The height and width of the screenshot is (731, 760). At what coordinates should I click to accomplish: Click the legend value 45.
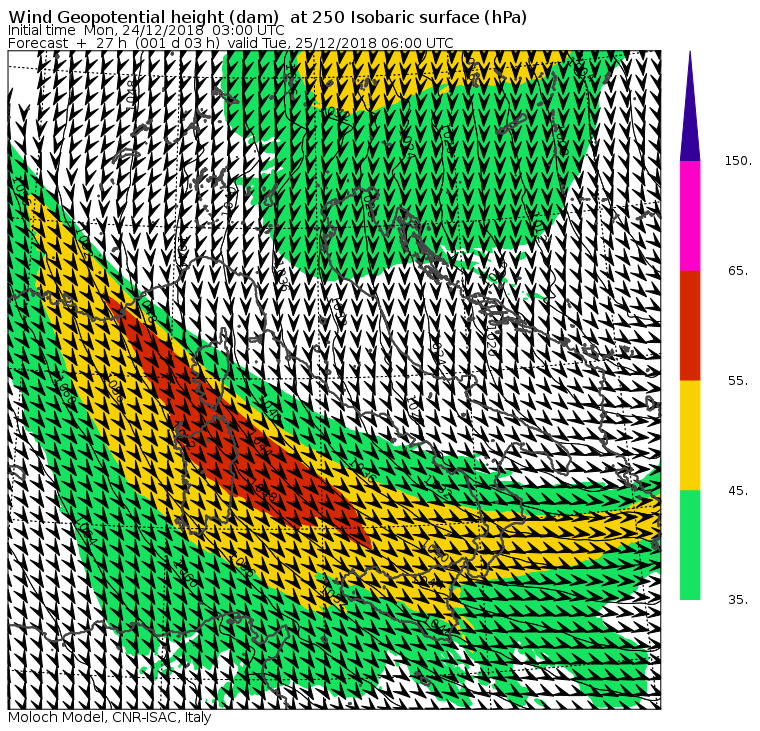click(738, 491)
